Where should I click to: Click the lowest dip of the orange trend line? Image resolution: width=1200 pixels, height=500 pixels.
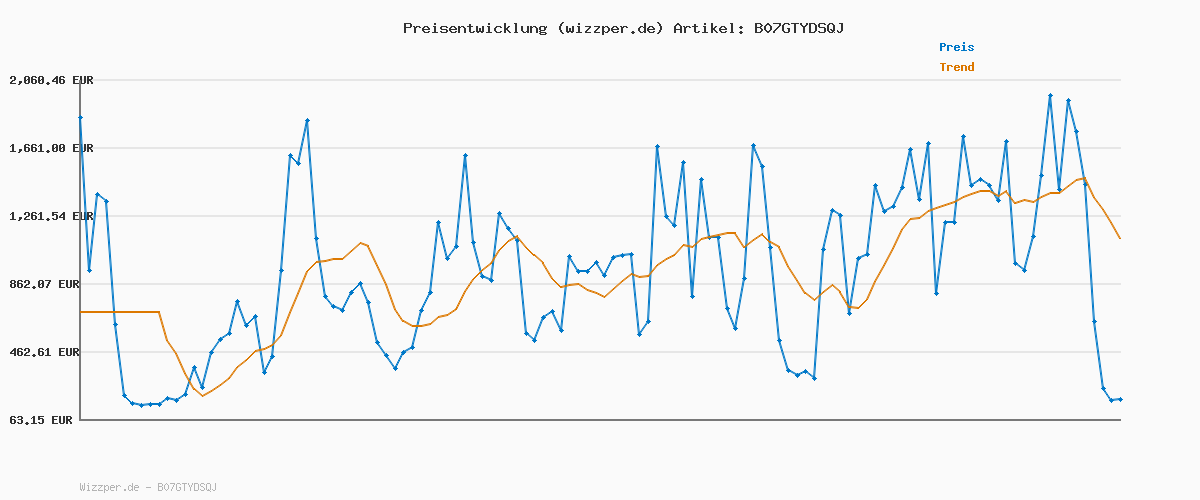coord(202,396)
